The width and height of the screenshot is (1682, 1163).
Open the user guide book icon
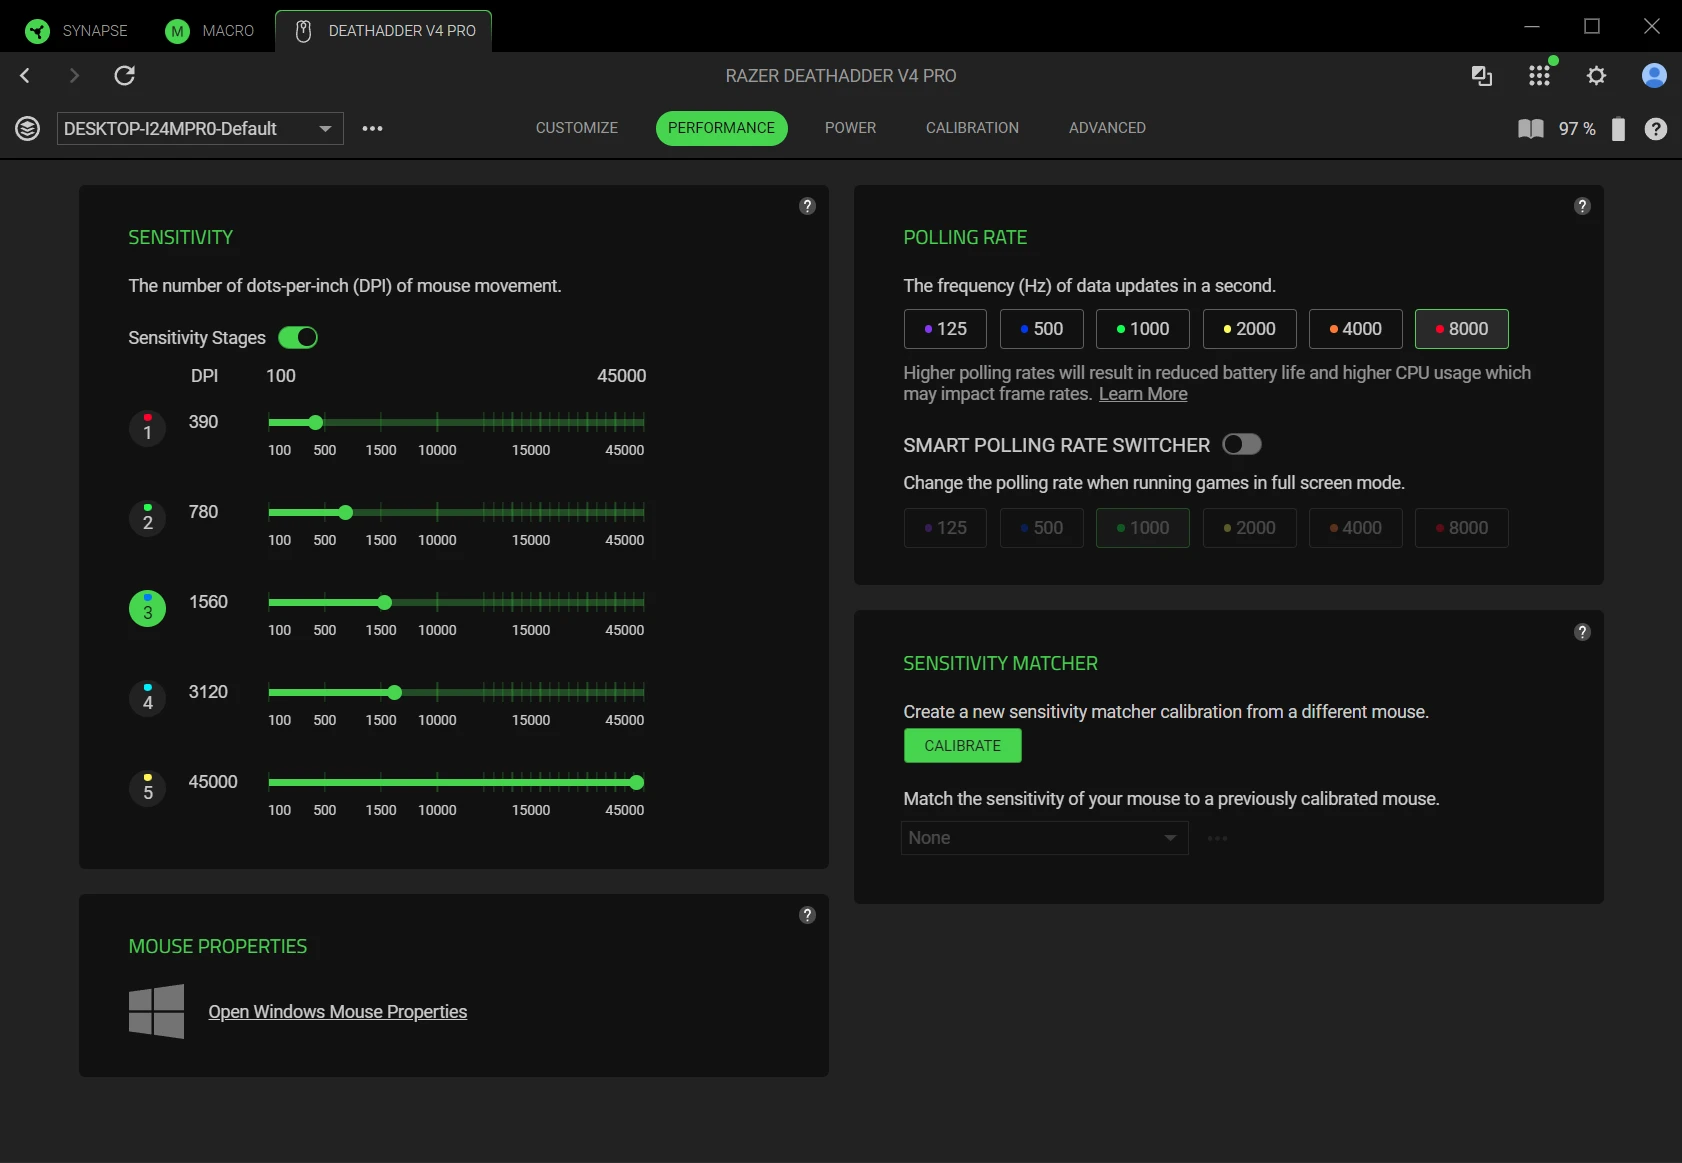click(1530, 129)
